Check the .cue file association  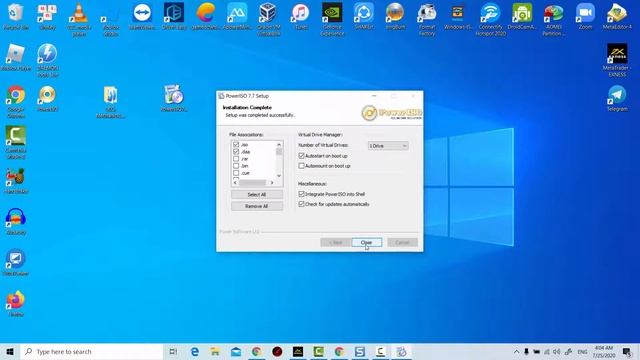236,173
